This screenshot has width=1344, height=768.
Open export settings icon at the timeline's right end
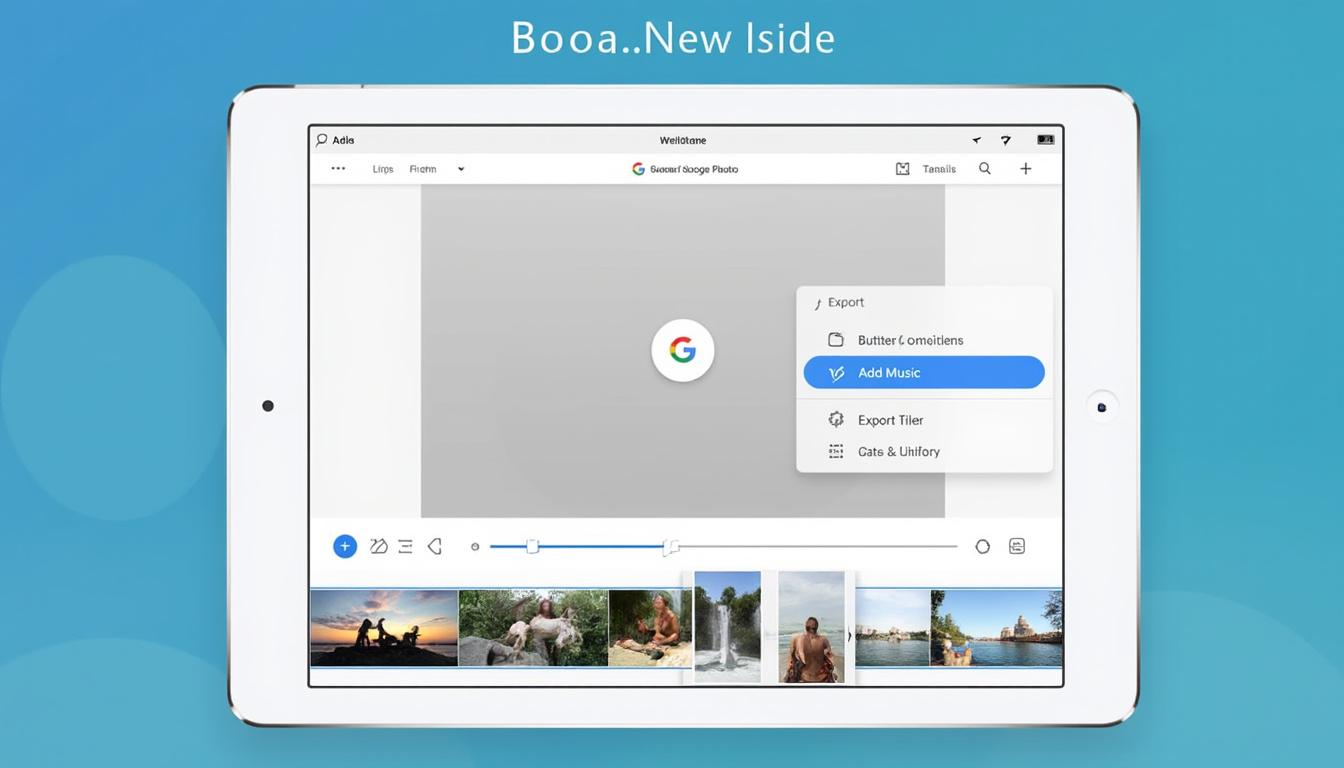tap(1017, 546)
